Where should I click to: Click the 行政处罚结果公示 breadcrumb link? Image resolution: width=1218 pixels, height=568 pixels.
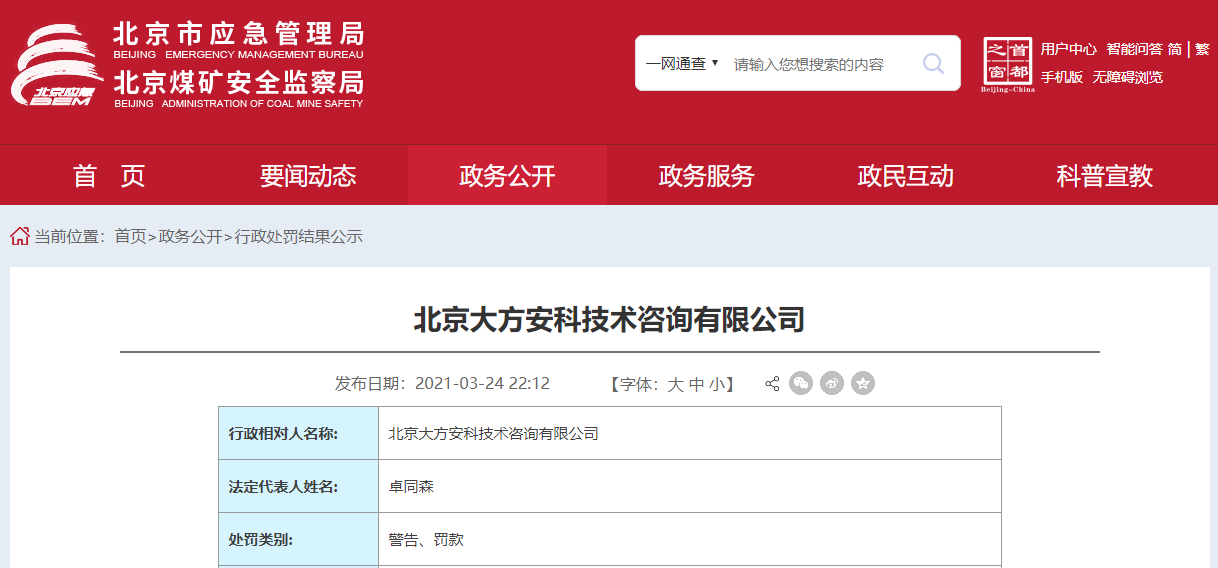click(298, 237)
